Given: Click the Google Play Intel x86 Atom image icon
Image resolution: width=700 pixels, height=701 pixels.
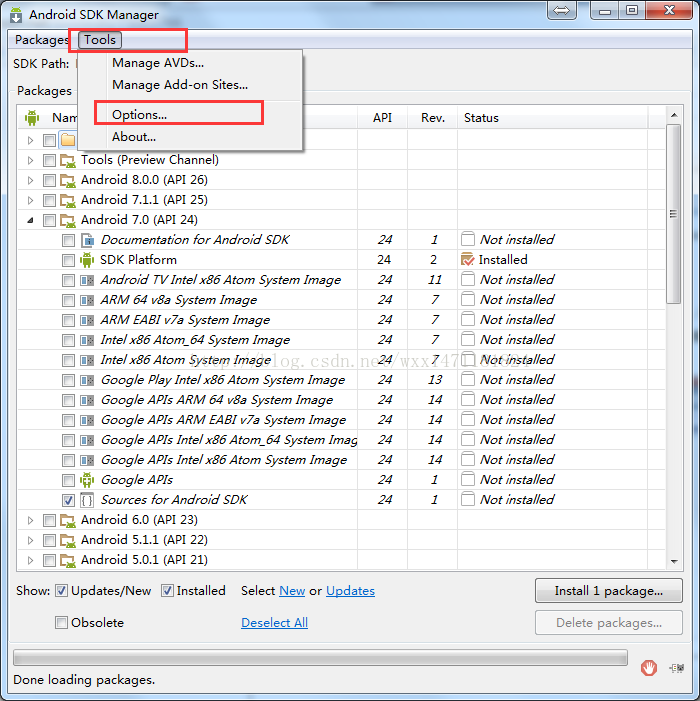Looking at the screenshot, I should point(87,380).
